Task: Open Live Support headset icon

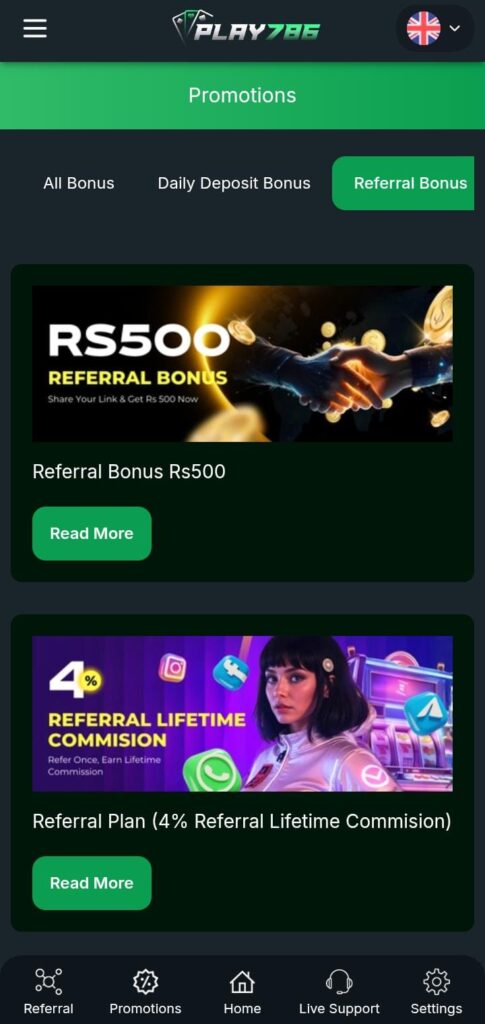Action: pyautogui.click(x=339, y=981)
